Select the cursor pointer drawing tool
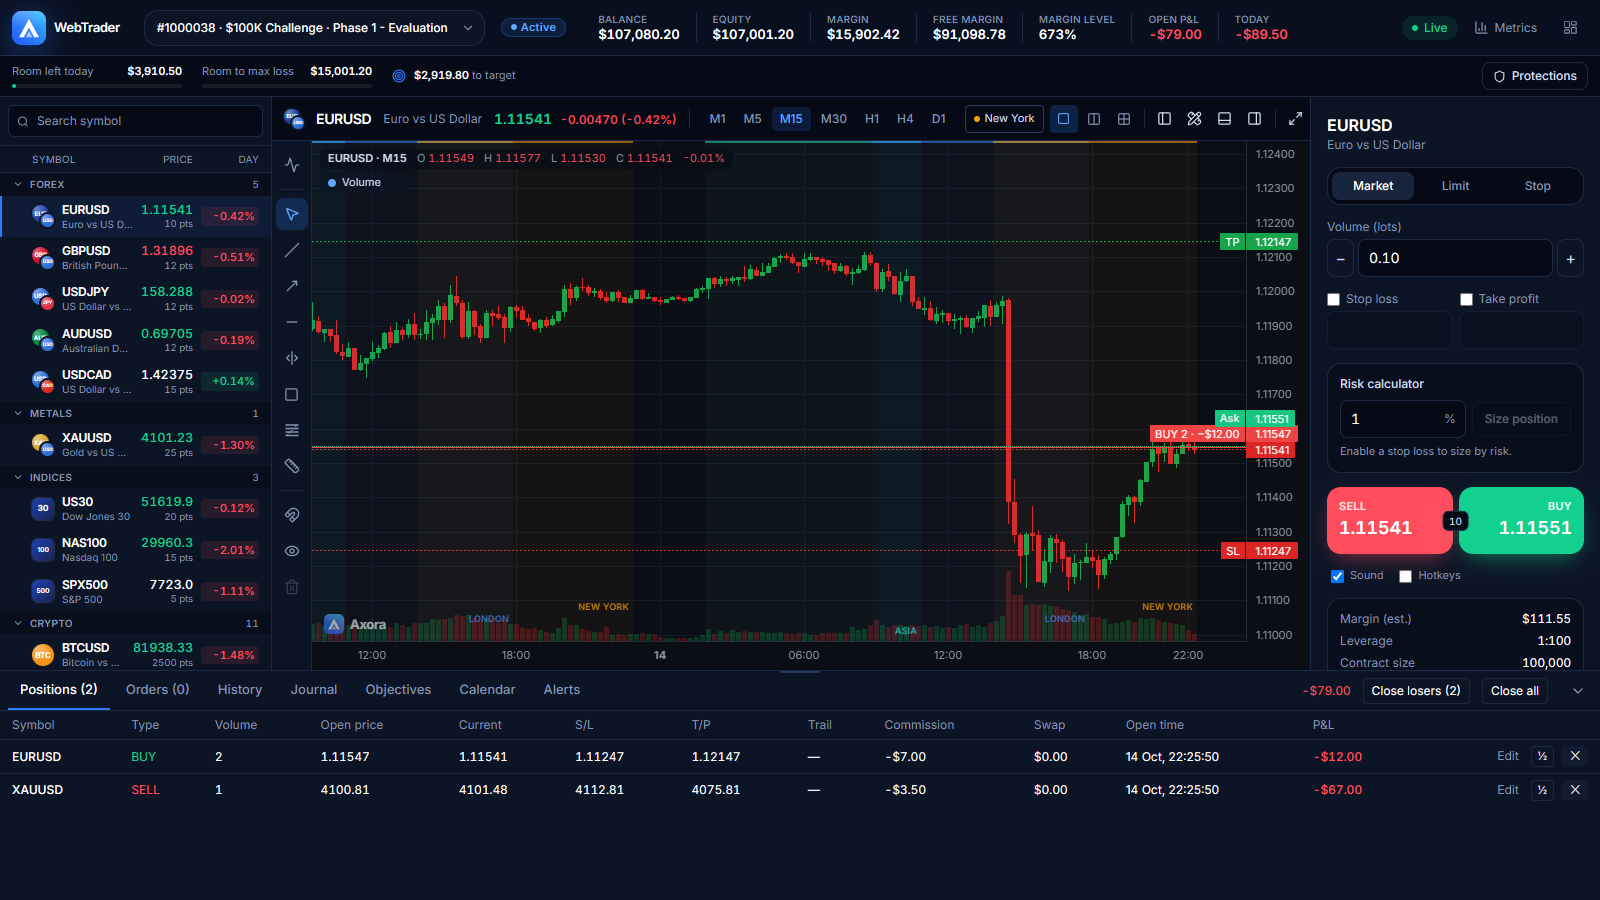Screen dimensions: 1600x900 pyautogui.click(x=292, y=214)
